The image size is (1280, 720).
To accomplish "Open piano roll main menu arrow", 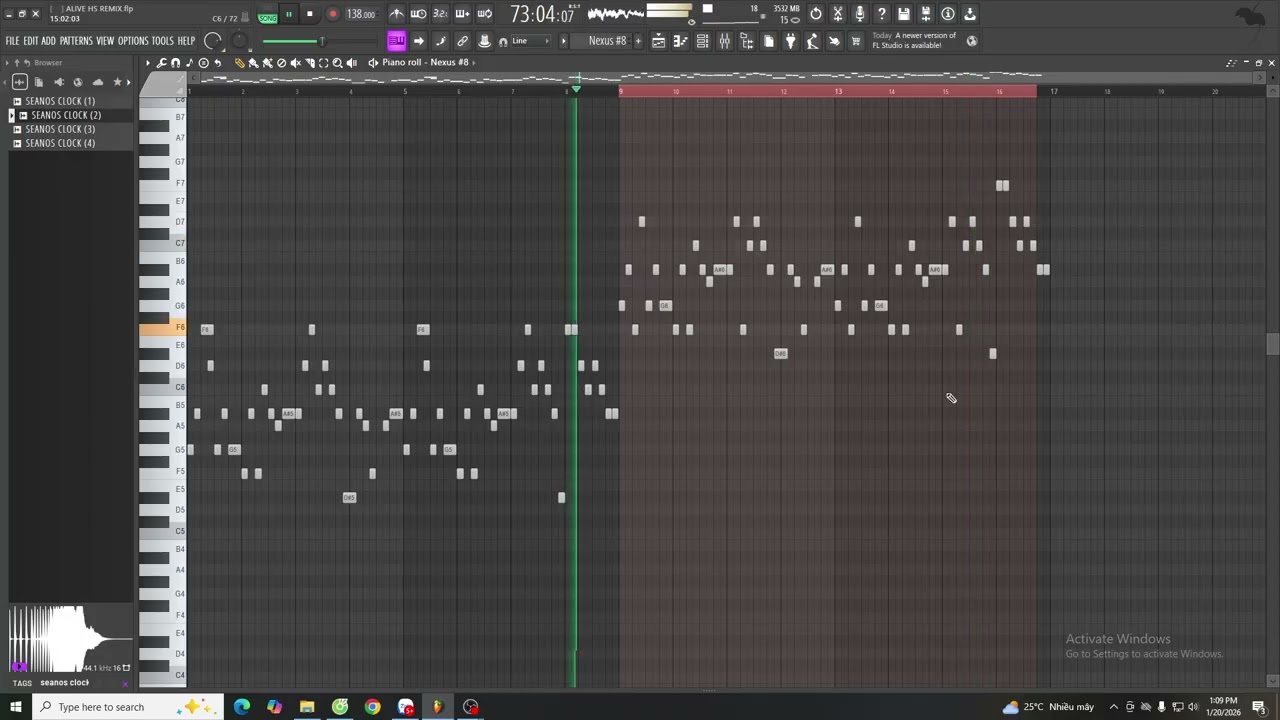I will (x=148, y=62).
